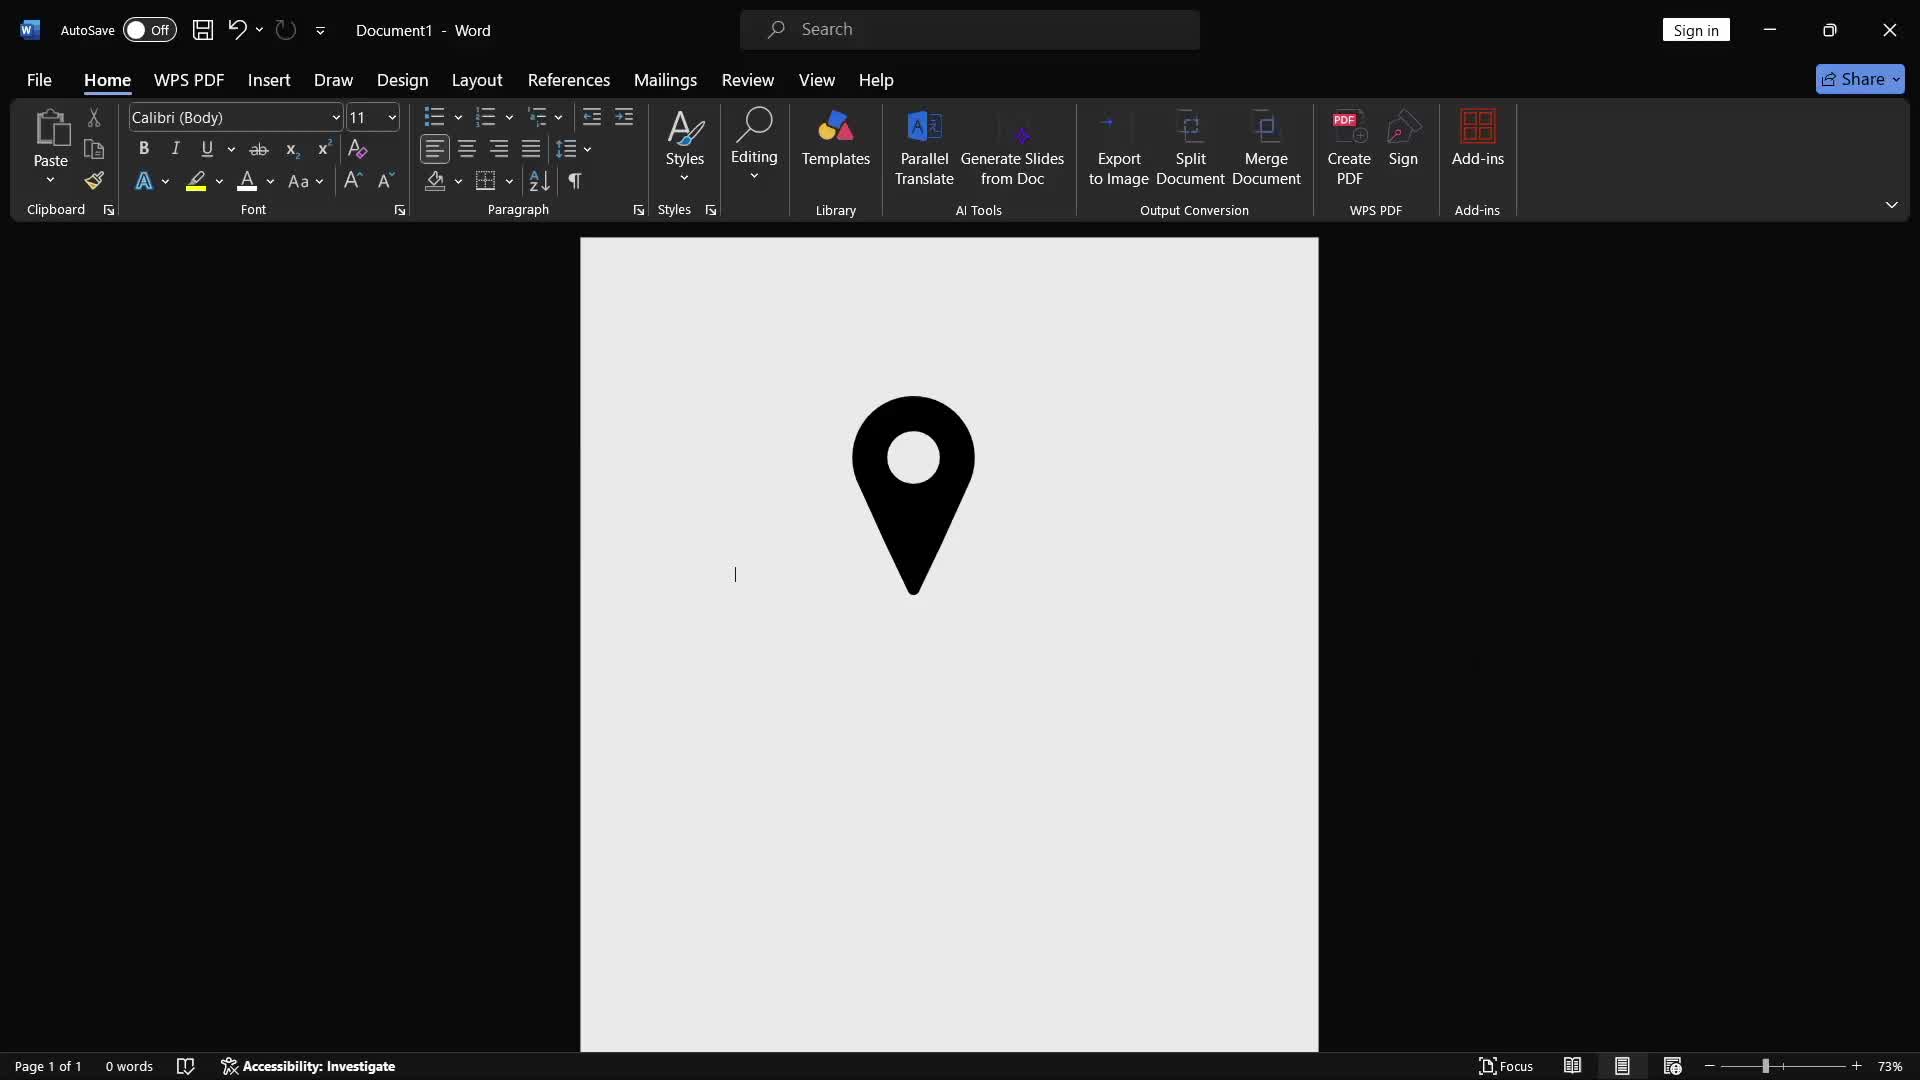This screenshot has width=1920, height=1080.
Task: Open the Add-ins gallery
Action: click(1478, 138)
